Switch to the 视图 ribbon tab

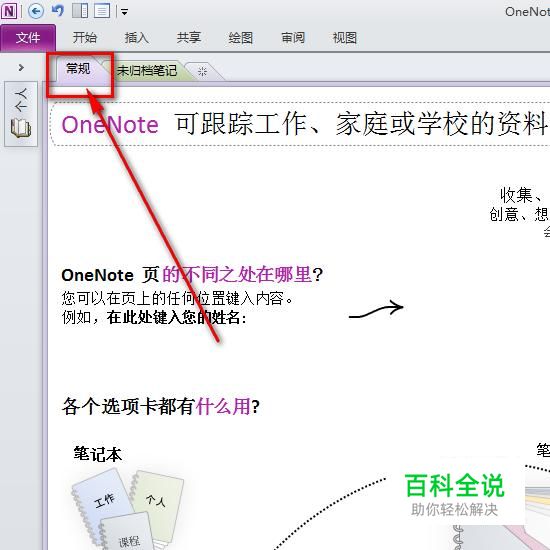pyautogui.click(x=345, y=38)
